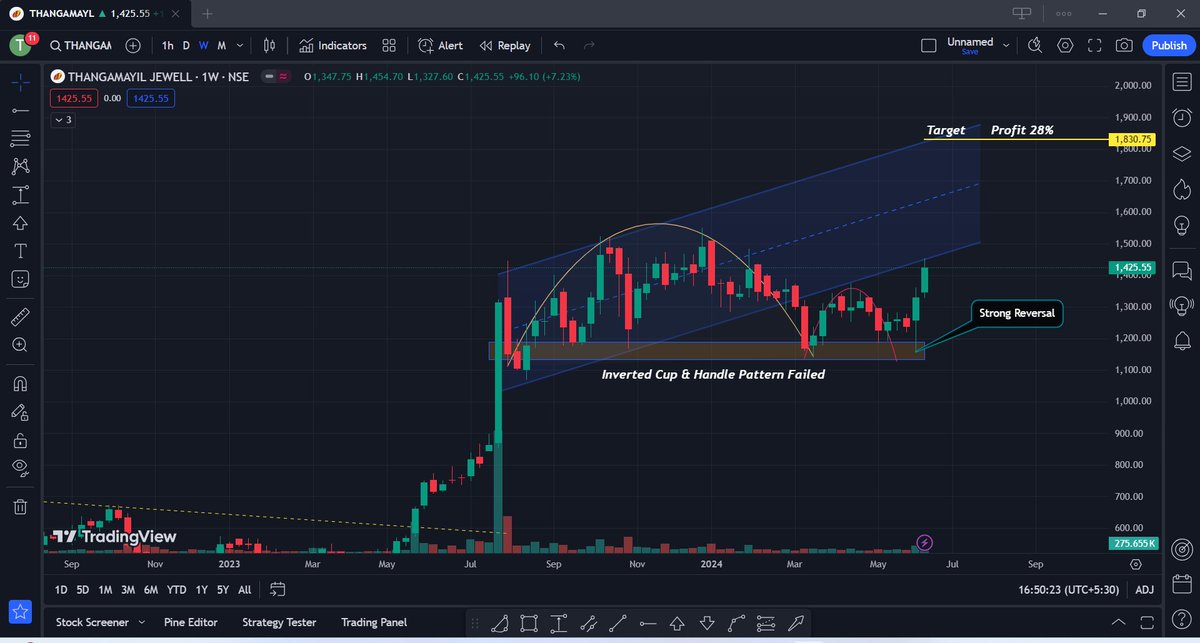Open the patterns drawing tools
Image resolution: width=1200 pixels, height=643 pixels.
pos(20,166)
